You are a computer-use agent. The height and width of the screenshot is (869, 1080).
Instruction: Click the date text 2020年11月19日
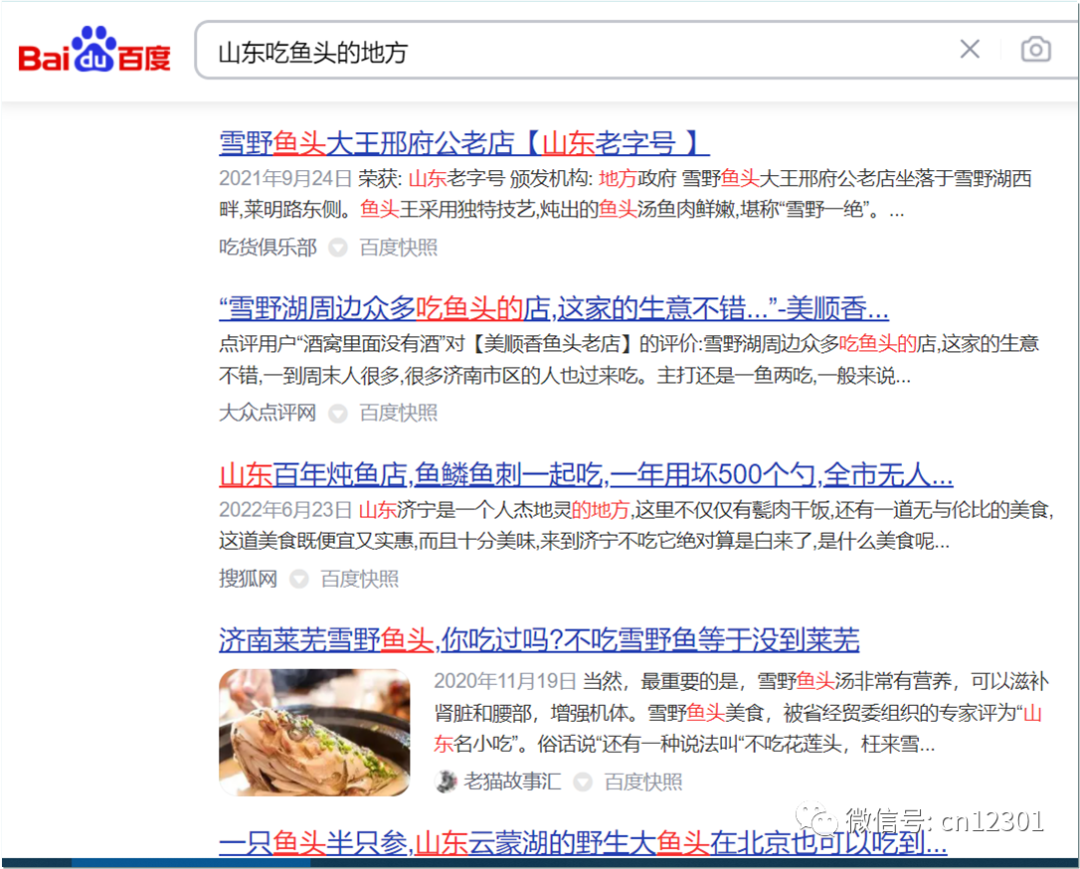(x=504, y=682)
